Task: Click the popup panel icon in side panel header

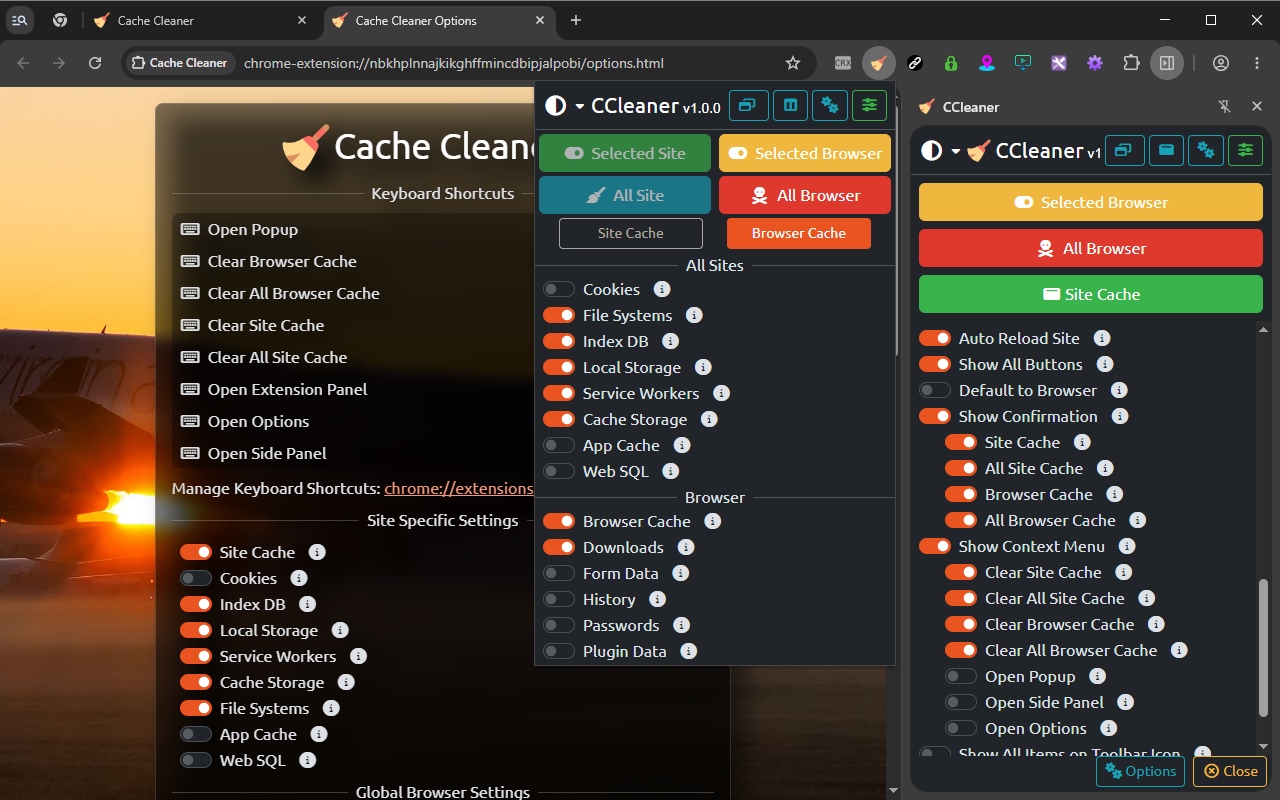Action: click(x=1166, y=150)
